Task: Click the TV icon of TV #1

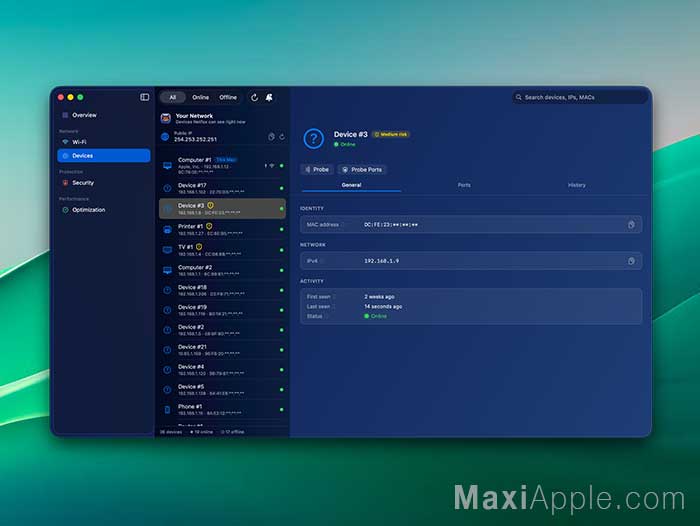Action: 167,250
